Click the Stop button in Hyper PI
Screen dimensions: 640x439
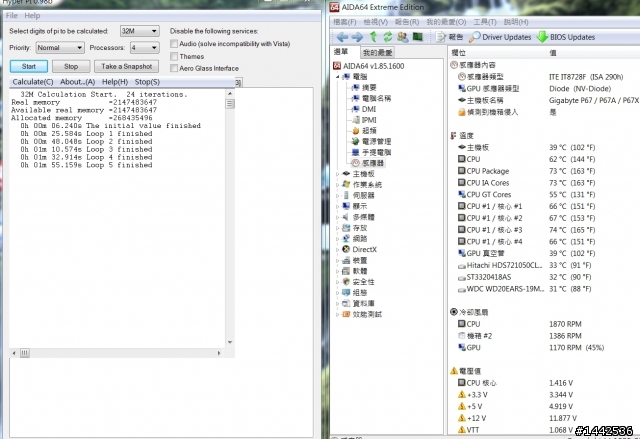(71, 66)
